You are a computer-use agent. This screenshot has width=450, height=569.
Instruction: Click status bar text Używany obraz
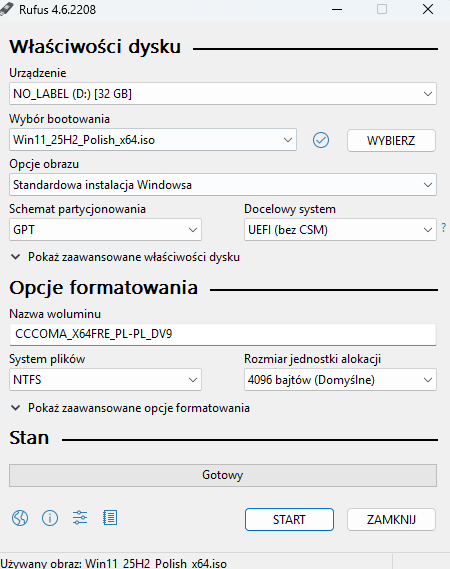tap(114, 564)
